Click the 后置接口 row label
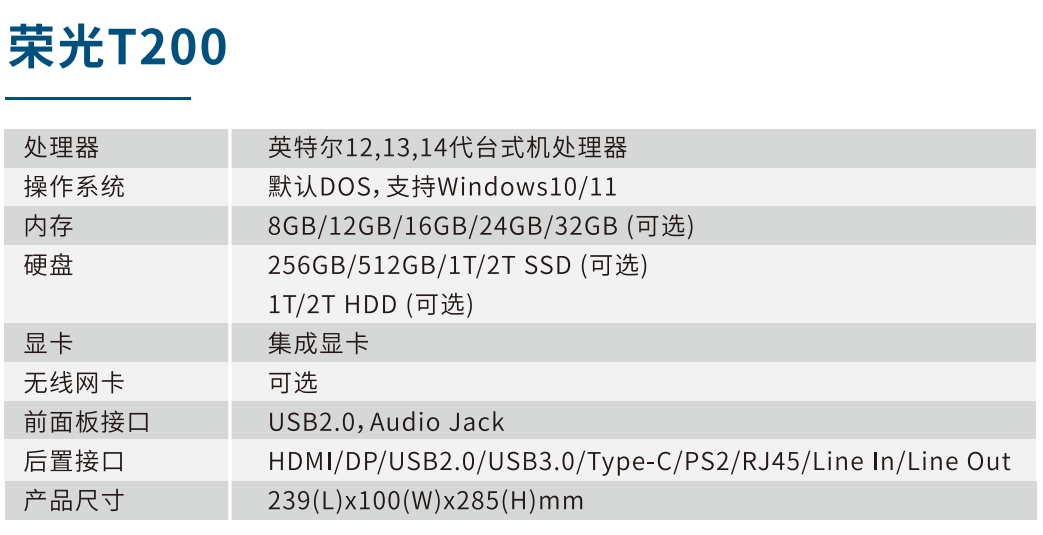The width and height of the screenshot is (1043, 535). point(74,462)
